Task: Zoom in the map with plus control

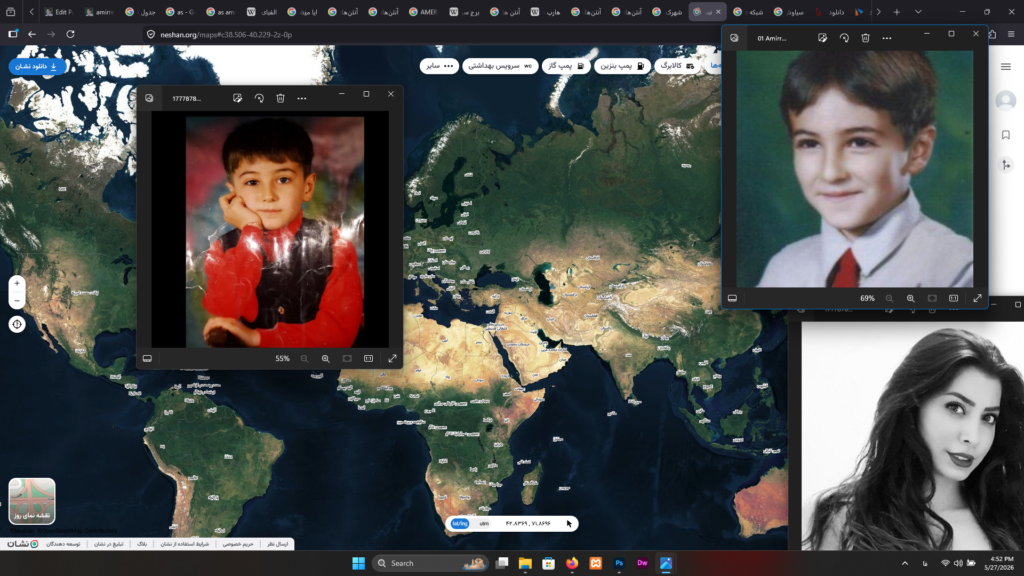Action: tap(17, 283)
